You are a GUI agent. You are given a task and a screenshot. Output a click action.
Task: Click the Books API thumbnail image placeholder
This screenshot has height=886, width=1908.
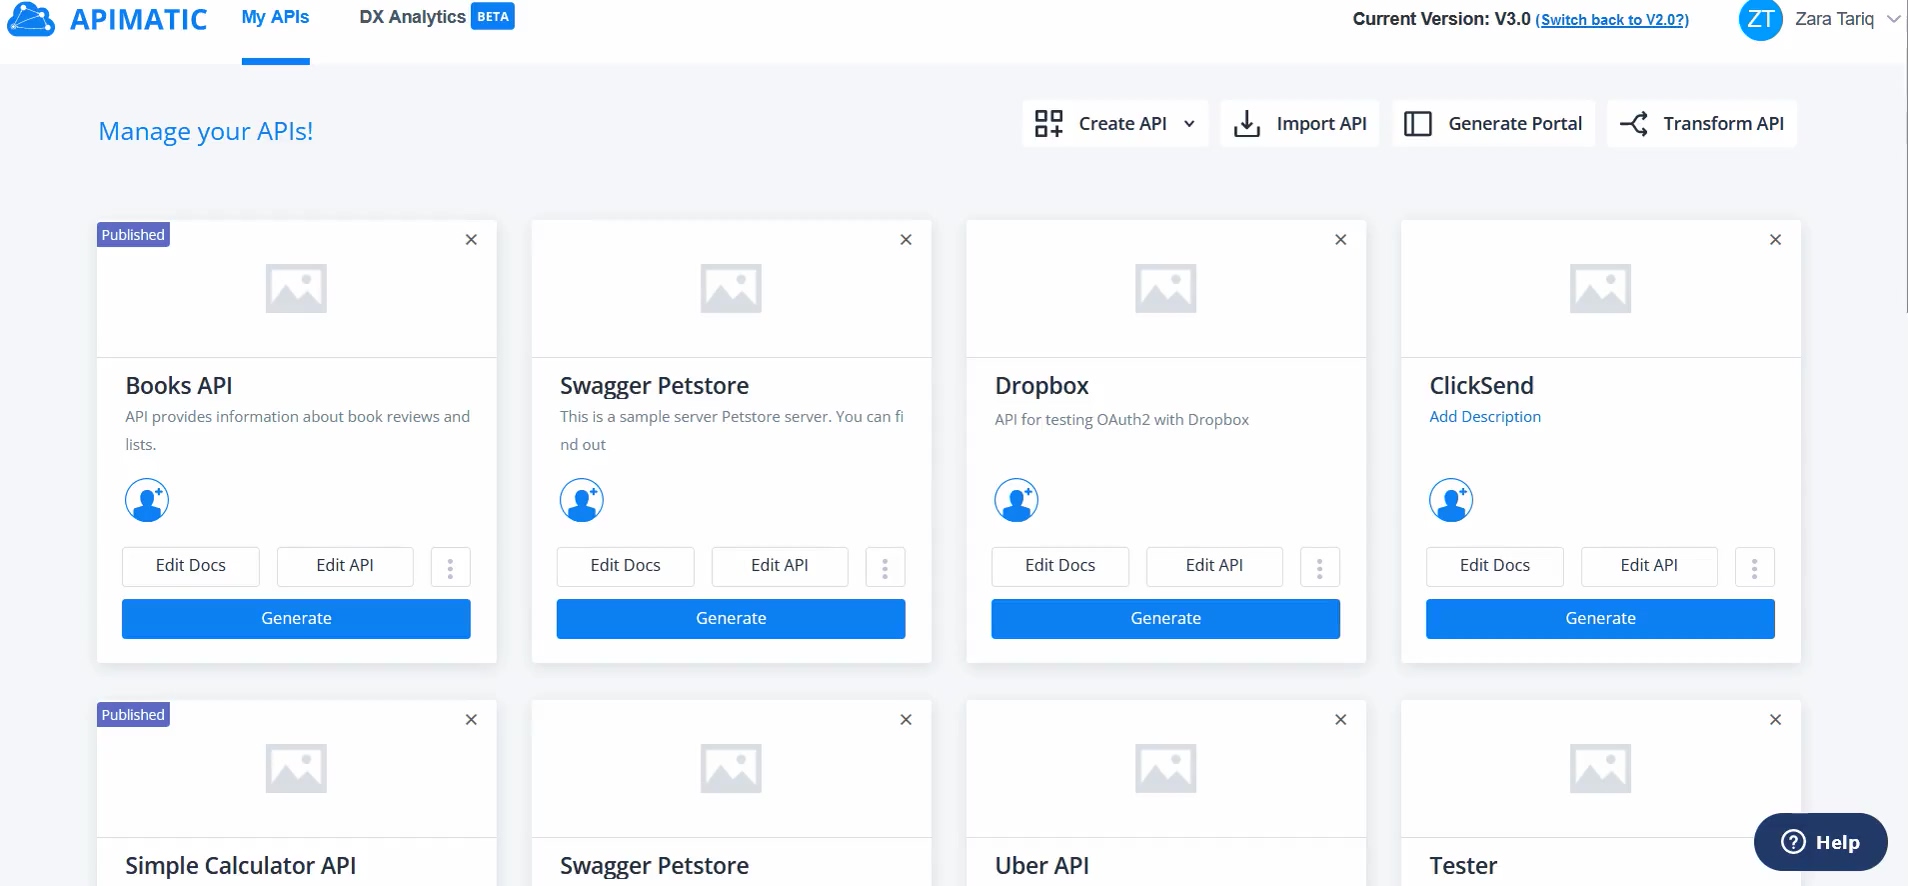[x=296, y=289]
